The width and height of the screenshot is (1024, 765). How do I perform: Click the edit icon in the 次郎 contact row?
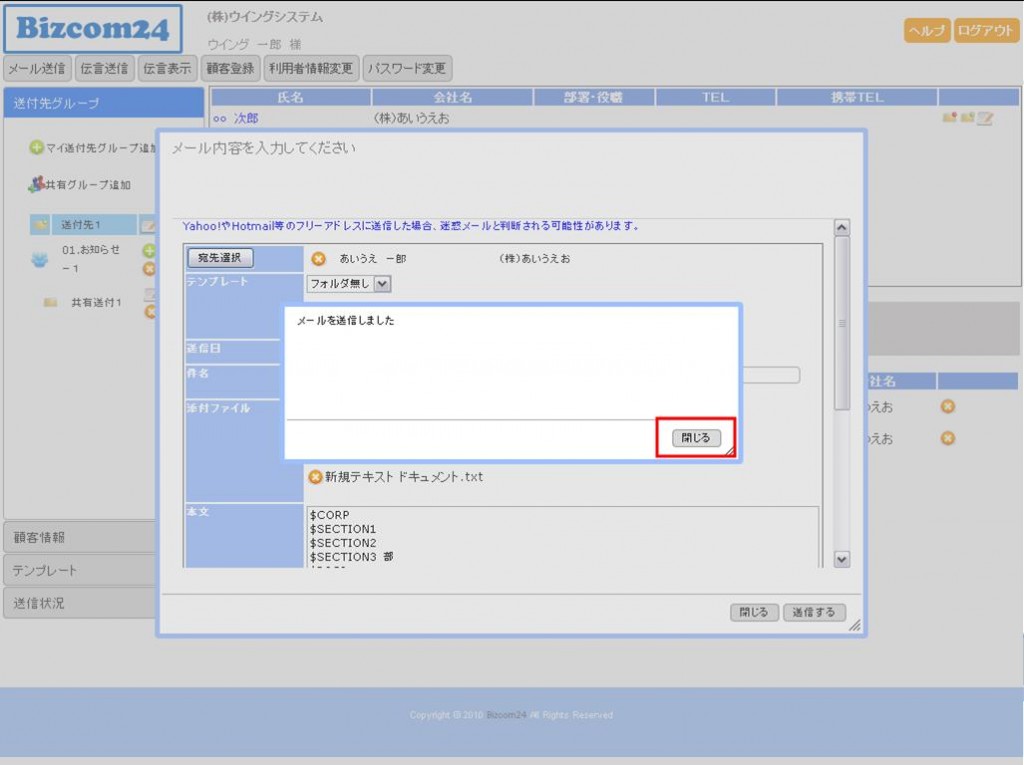[985, 118]
